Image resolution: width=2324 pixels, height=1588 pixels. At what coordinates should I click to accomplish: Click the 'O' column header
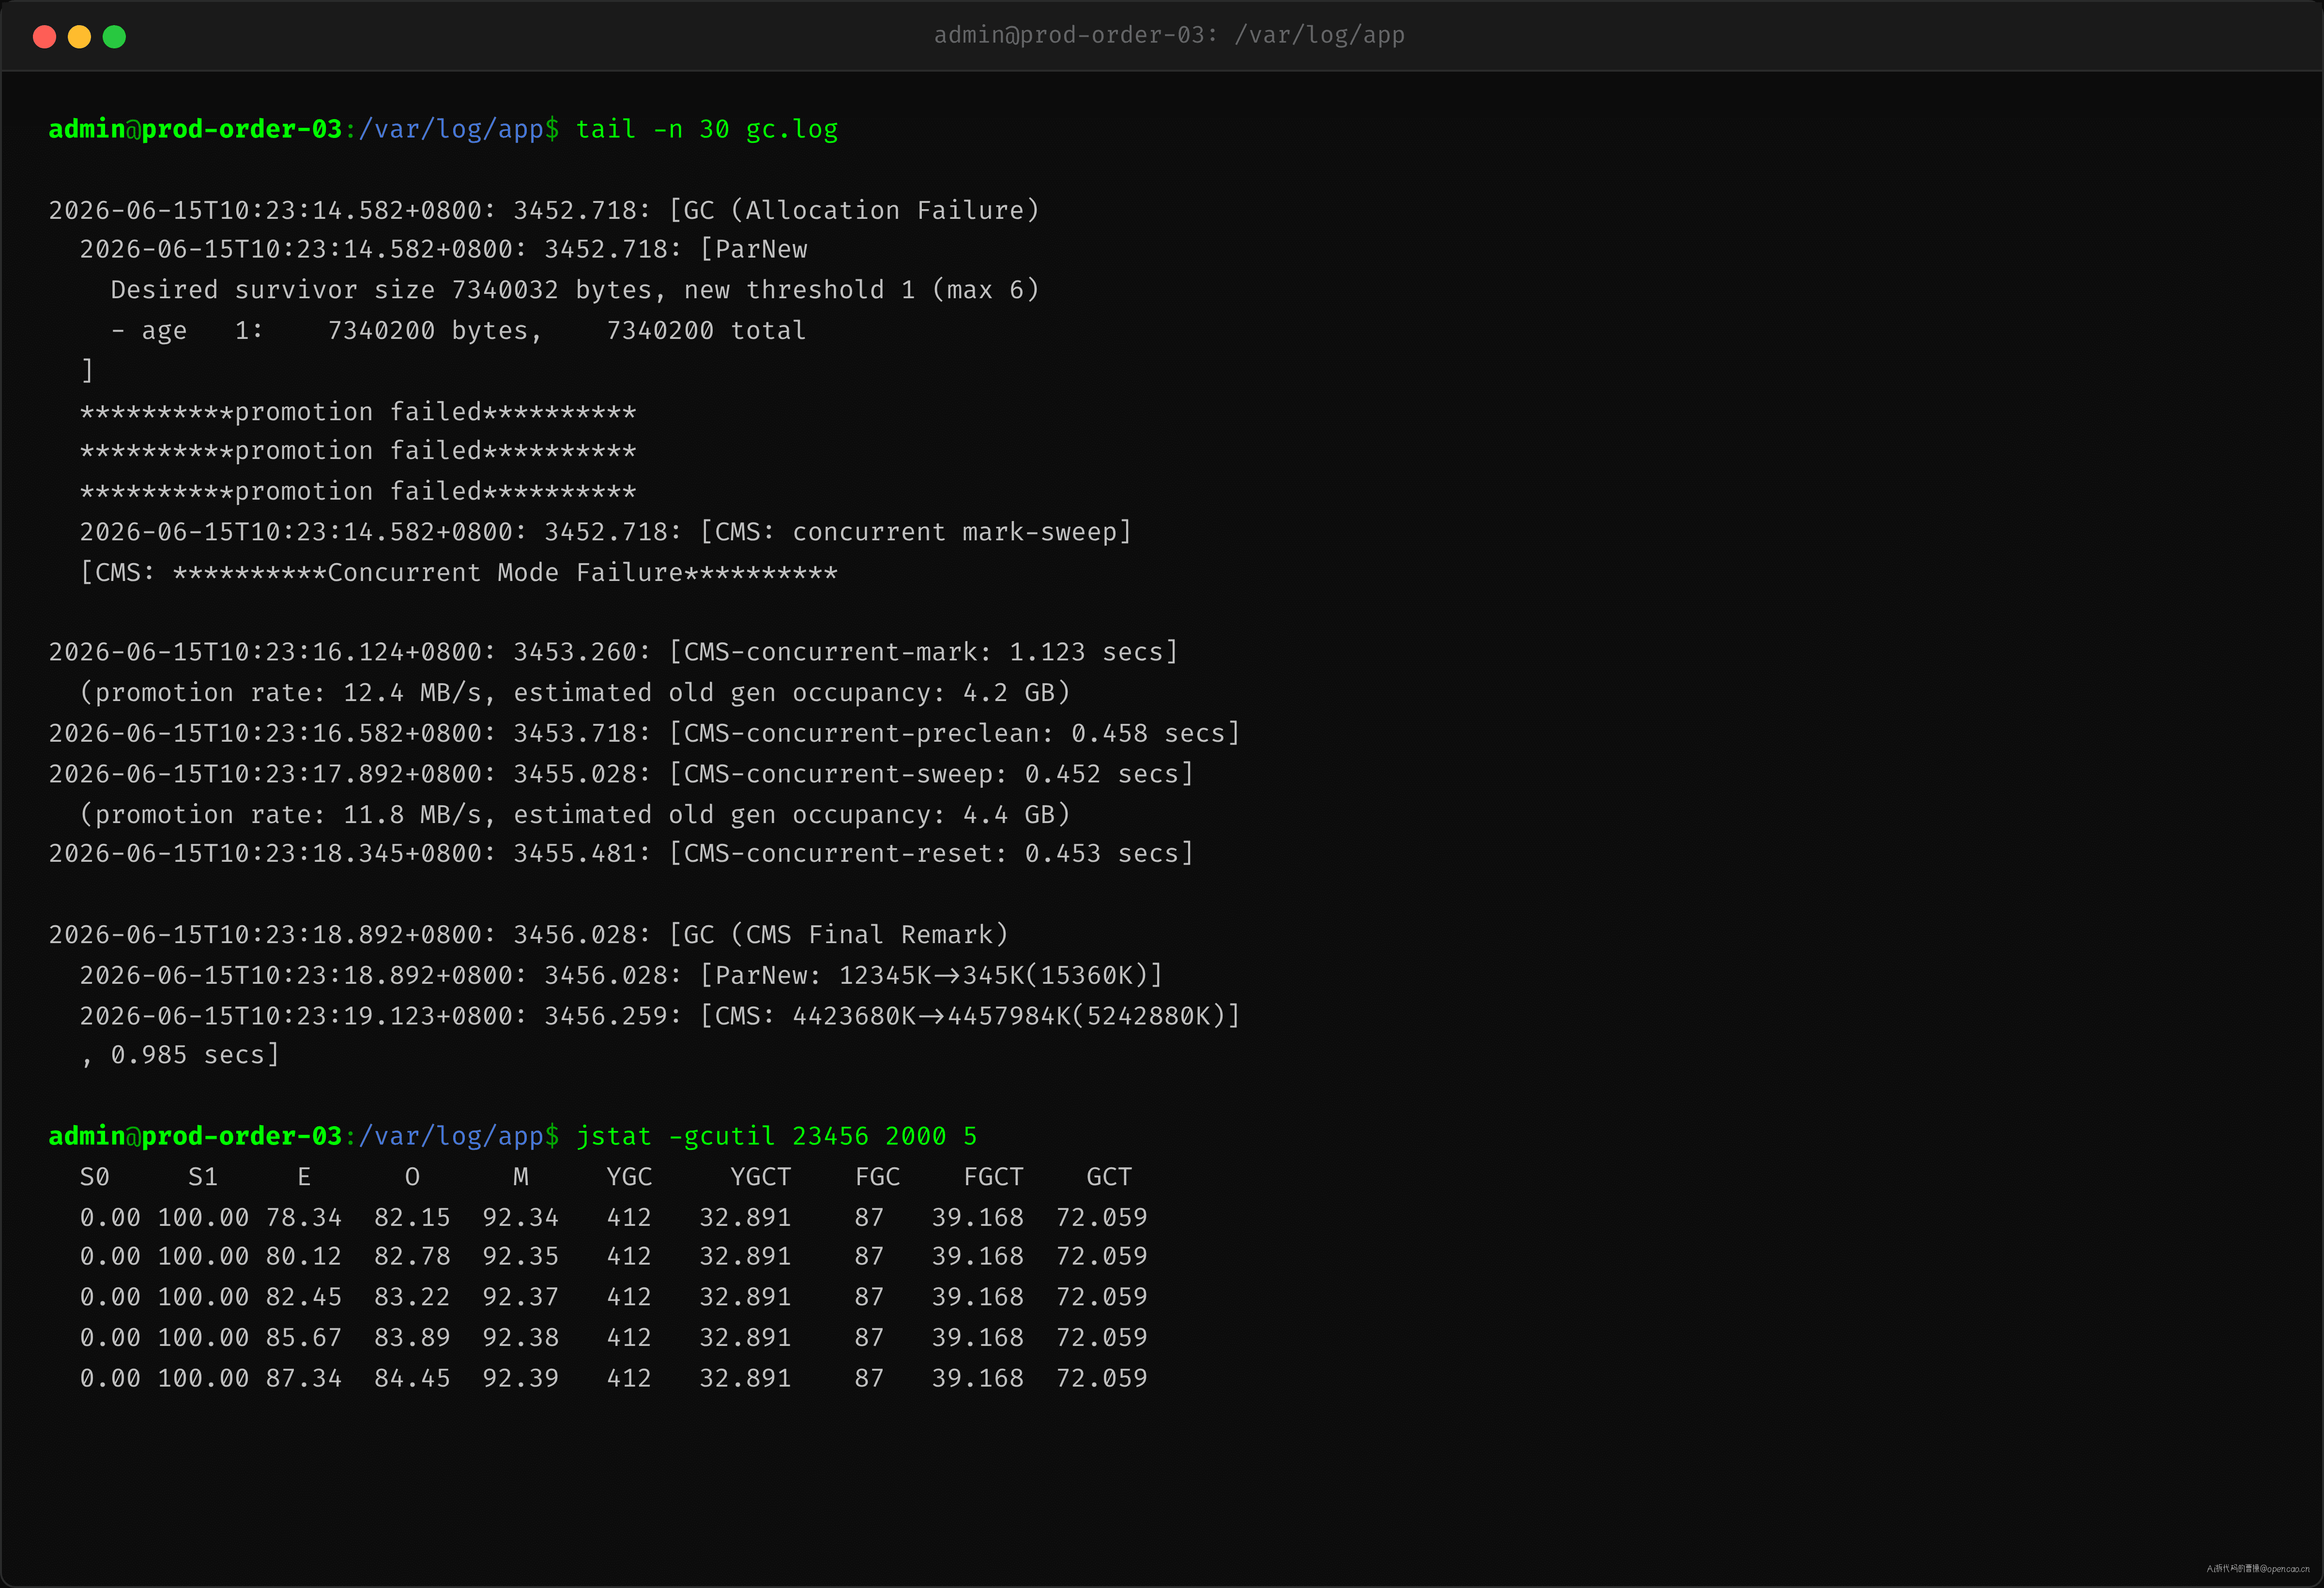click(x=412, y=1177)
